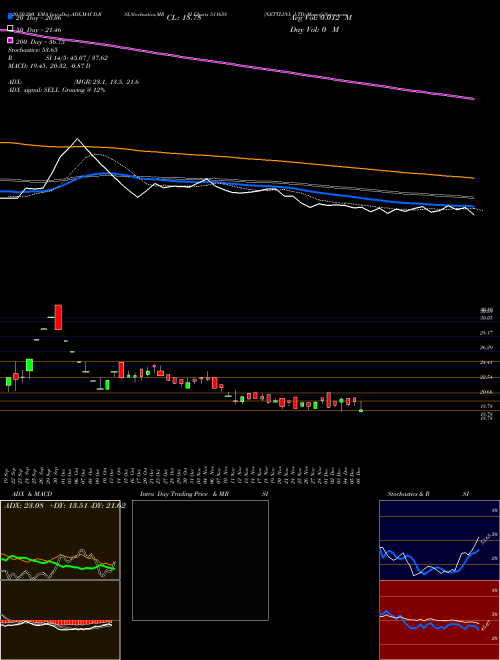Click the rotated 45.07 value label on the RSI chart
This screenshot has height=660, width=500.
click(487, 625)
